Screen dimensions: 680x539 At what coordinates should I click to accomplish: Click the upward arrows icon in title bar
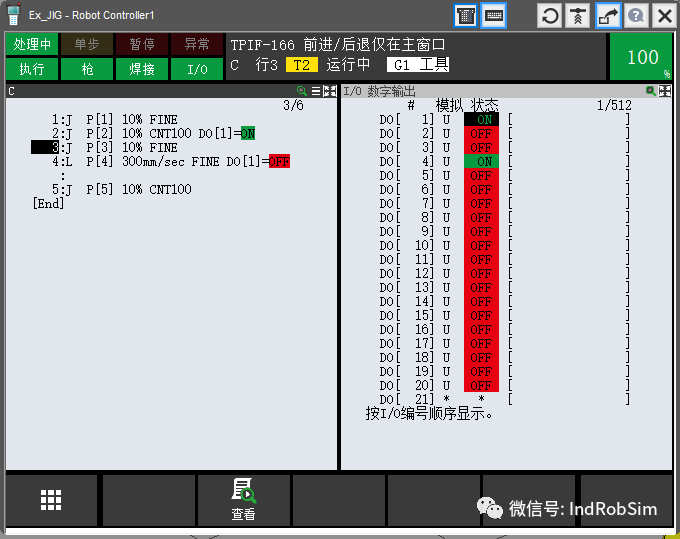coord(578,16)
